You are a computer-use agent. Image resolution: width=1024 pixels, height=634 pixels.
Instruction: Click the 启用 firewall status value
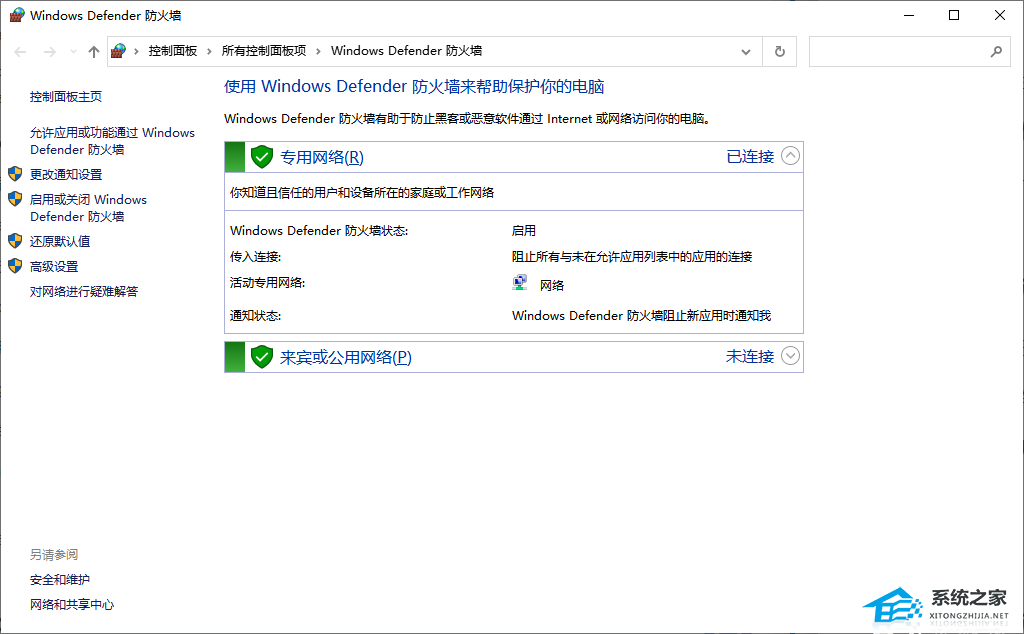[524, 230]
